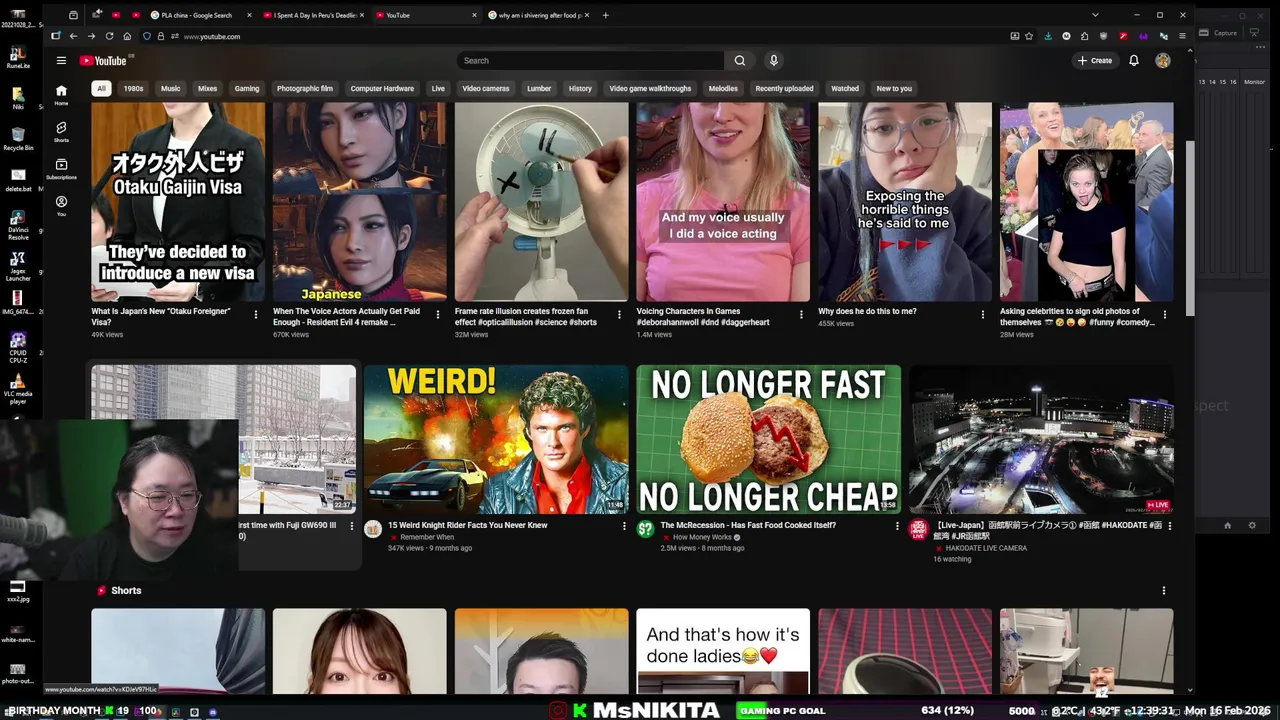Click the page vertical scrollbar

(1189, 229)
